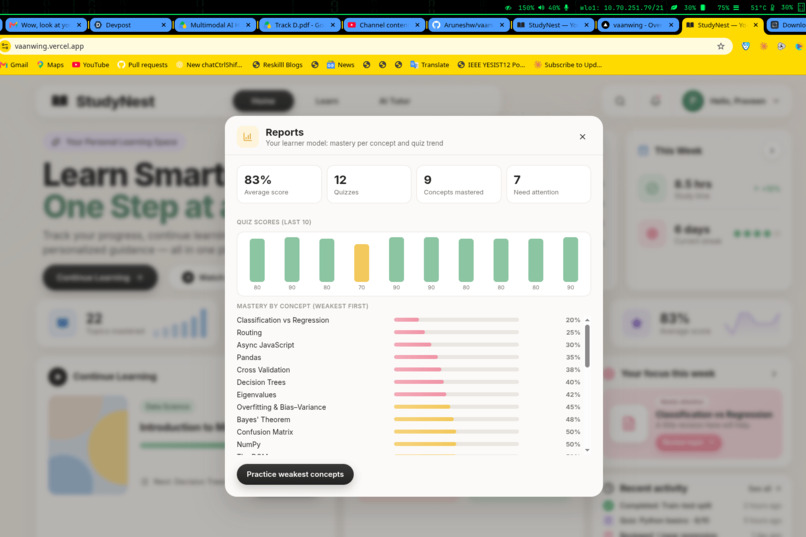This screenshot has width=806, height=537.
Task: Open the IEEE YESIST12 bookmark
Action: coord(491,65)
